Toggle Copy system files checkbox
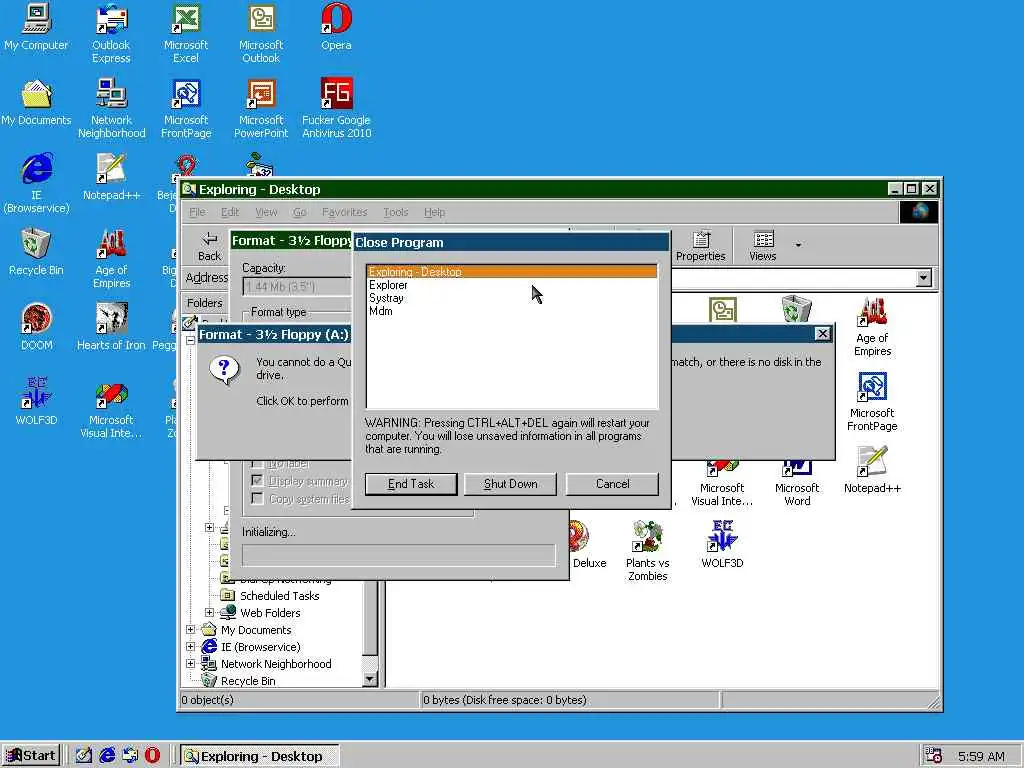The height and width of the screenshot is (768, 1024). pyautogui.click(x=257, y=498)
